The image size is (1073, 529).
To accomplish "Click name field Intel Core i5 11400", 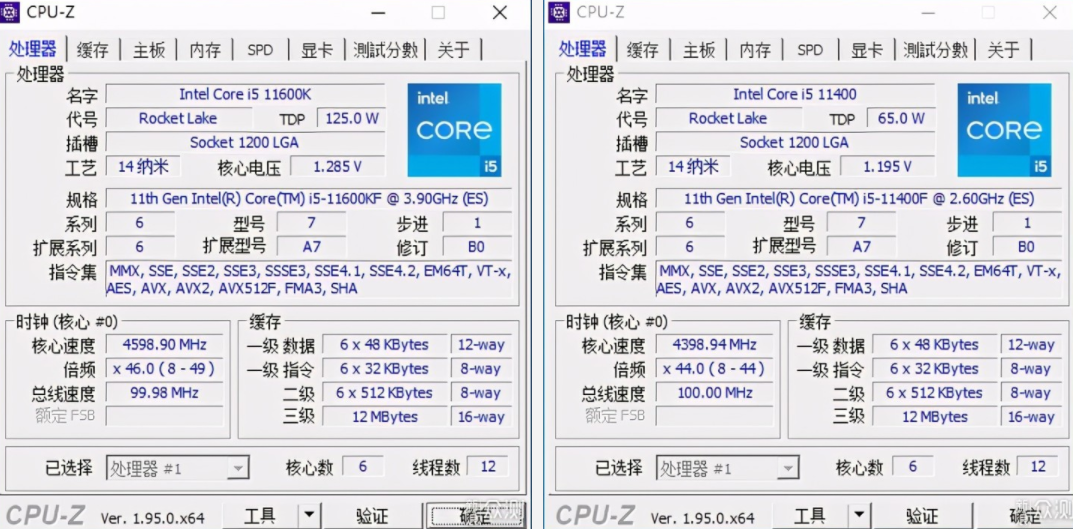I will (795, 94).
